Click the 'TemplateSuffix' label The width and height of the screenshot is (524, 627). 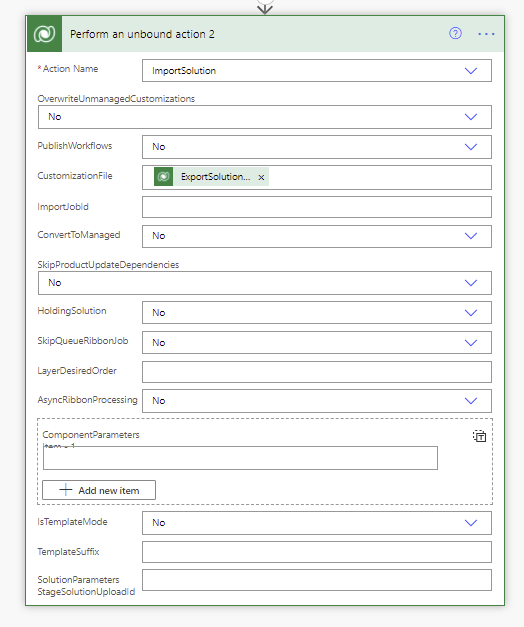pyautogui.click(x=68, y=552)
